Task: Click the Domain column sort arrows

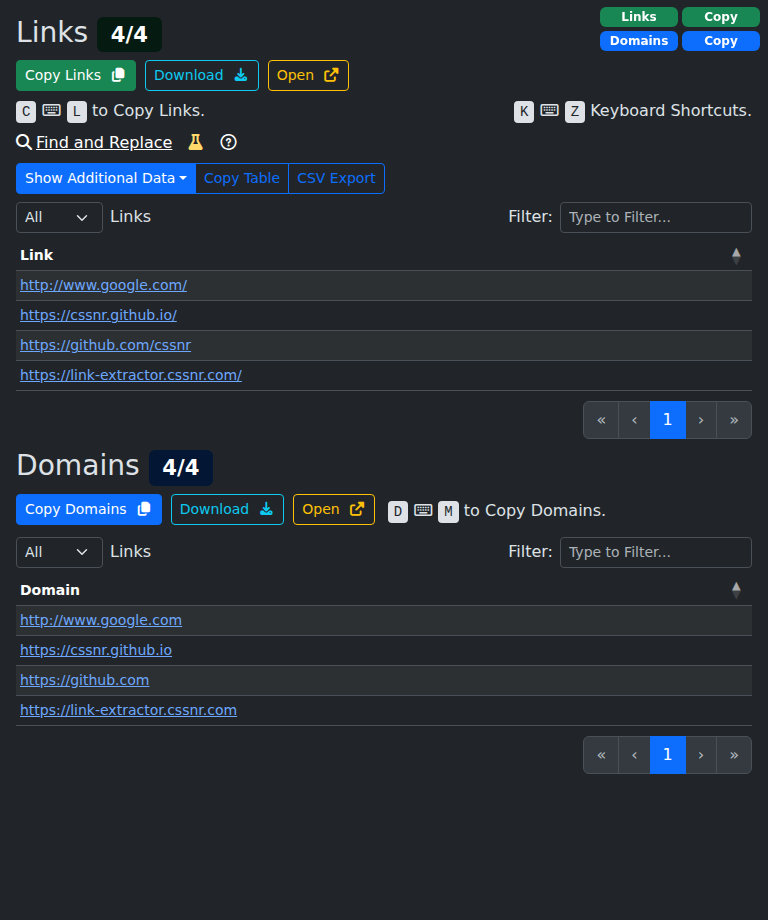Action: pyautogui.click(x=736, y=590)
